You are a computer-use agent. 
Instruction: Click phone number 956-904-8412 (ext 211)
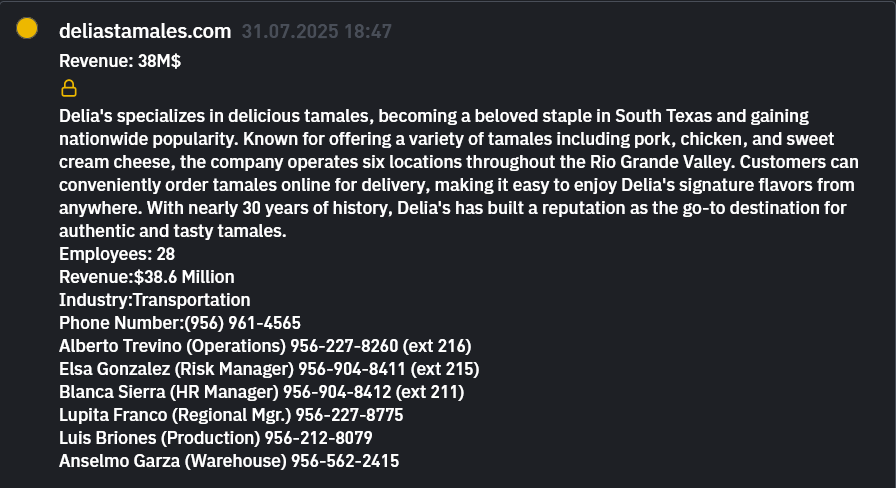[x=373, y=392]
